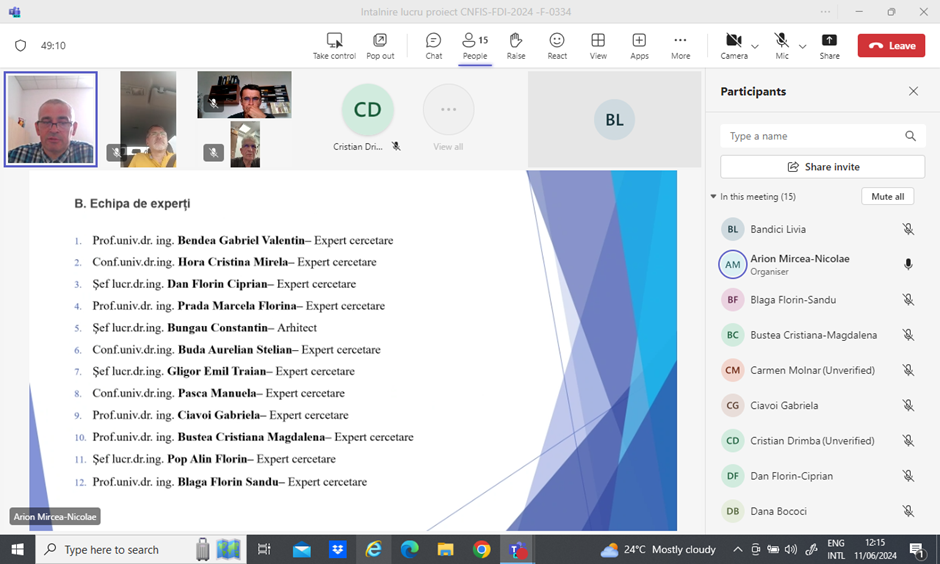Toggle the Camera on
Screen dimensions: 940x564
733,41
